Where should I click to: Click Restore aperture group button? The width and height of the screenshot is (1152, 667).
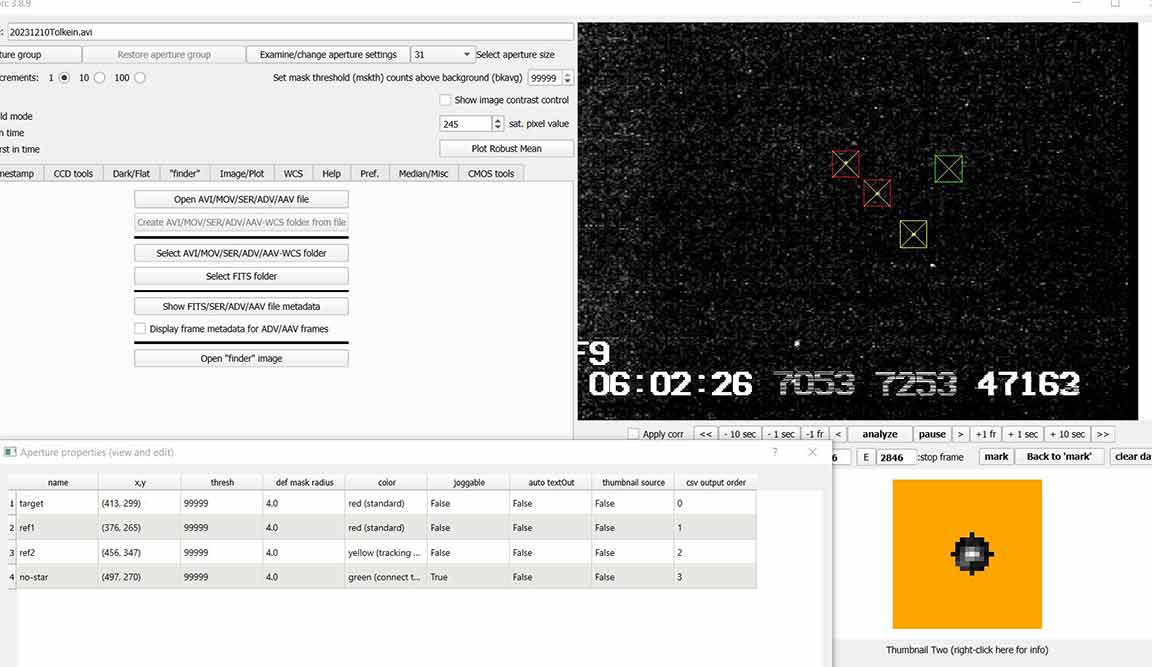point(164,54)
